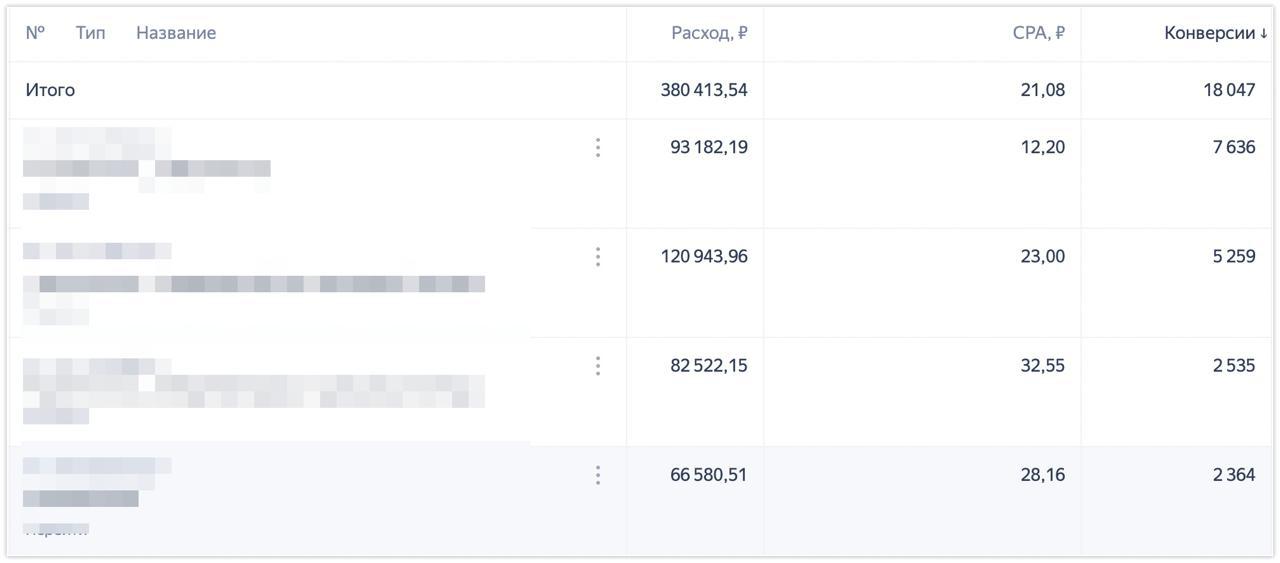This screenshot has height=563, width=1280.
Task: Click the Название column header
Action: pos(176,33)
